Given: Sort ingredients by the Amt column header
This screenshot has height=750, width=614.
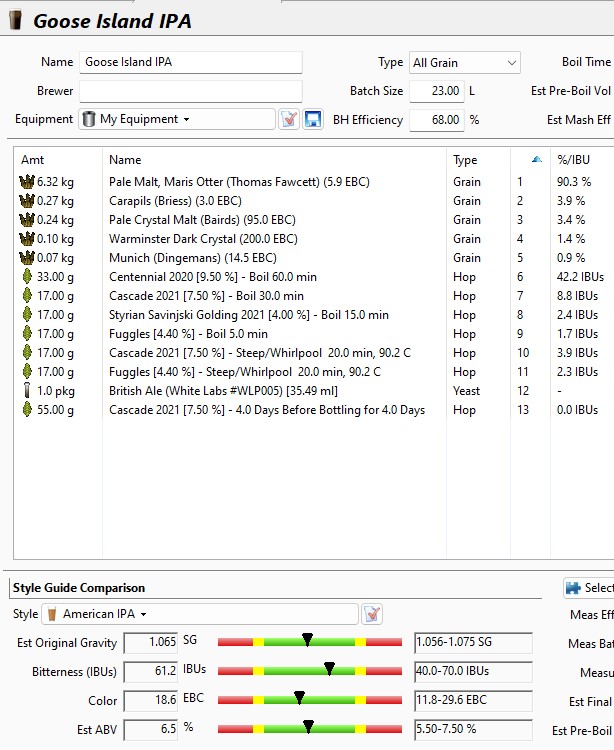Looking at the screenshot, I should pos(58,160).
